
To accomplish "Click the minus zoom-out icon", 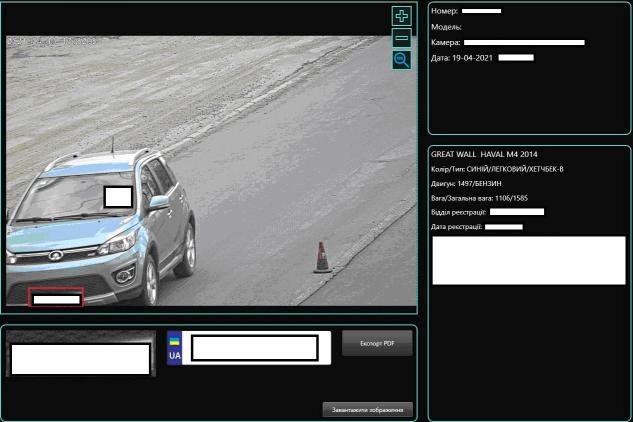I will click(401, 38).
